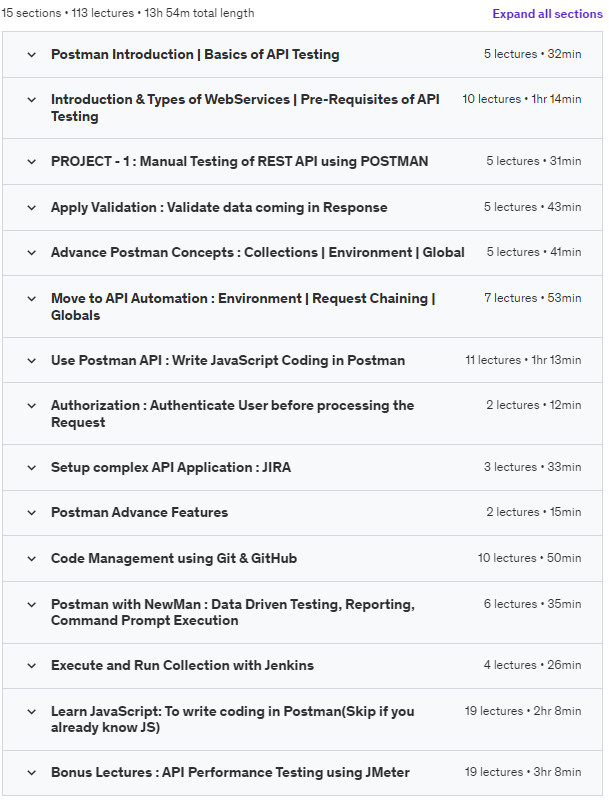Viewport: 609px width, 800px height.
Task: Expand chevron beside Apply Validation section
Action: pos(32,208)
